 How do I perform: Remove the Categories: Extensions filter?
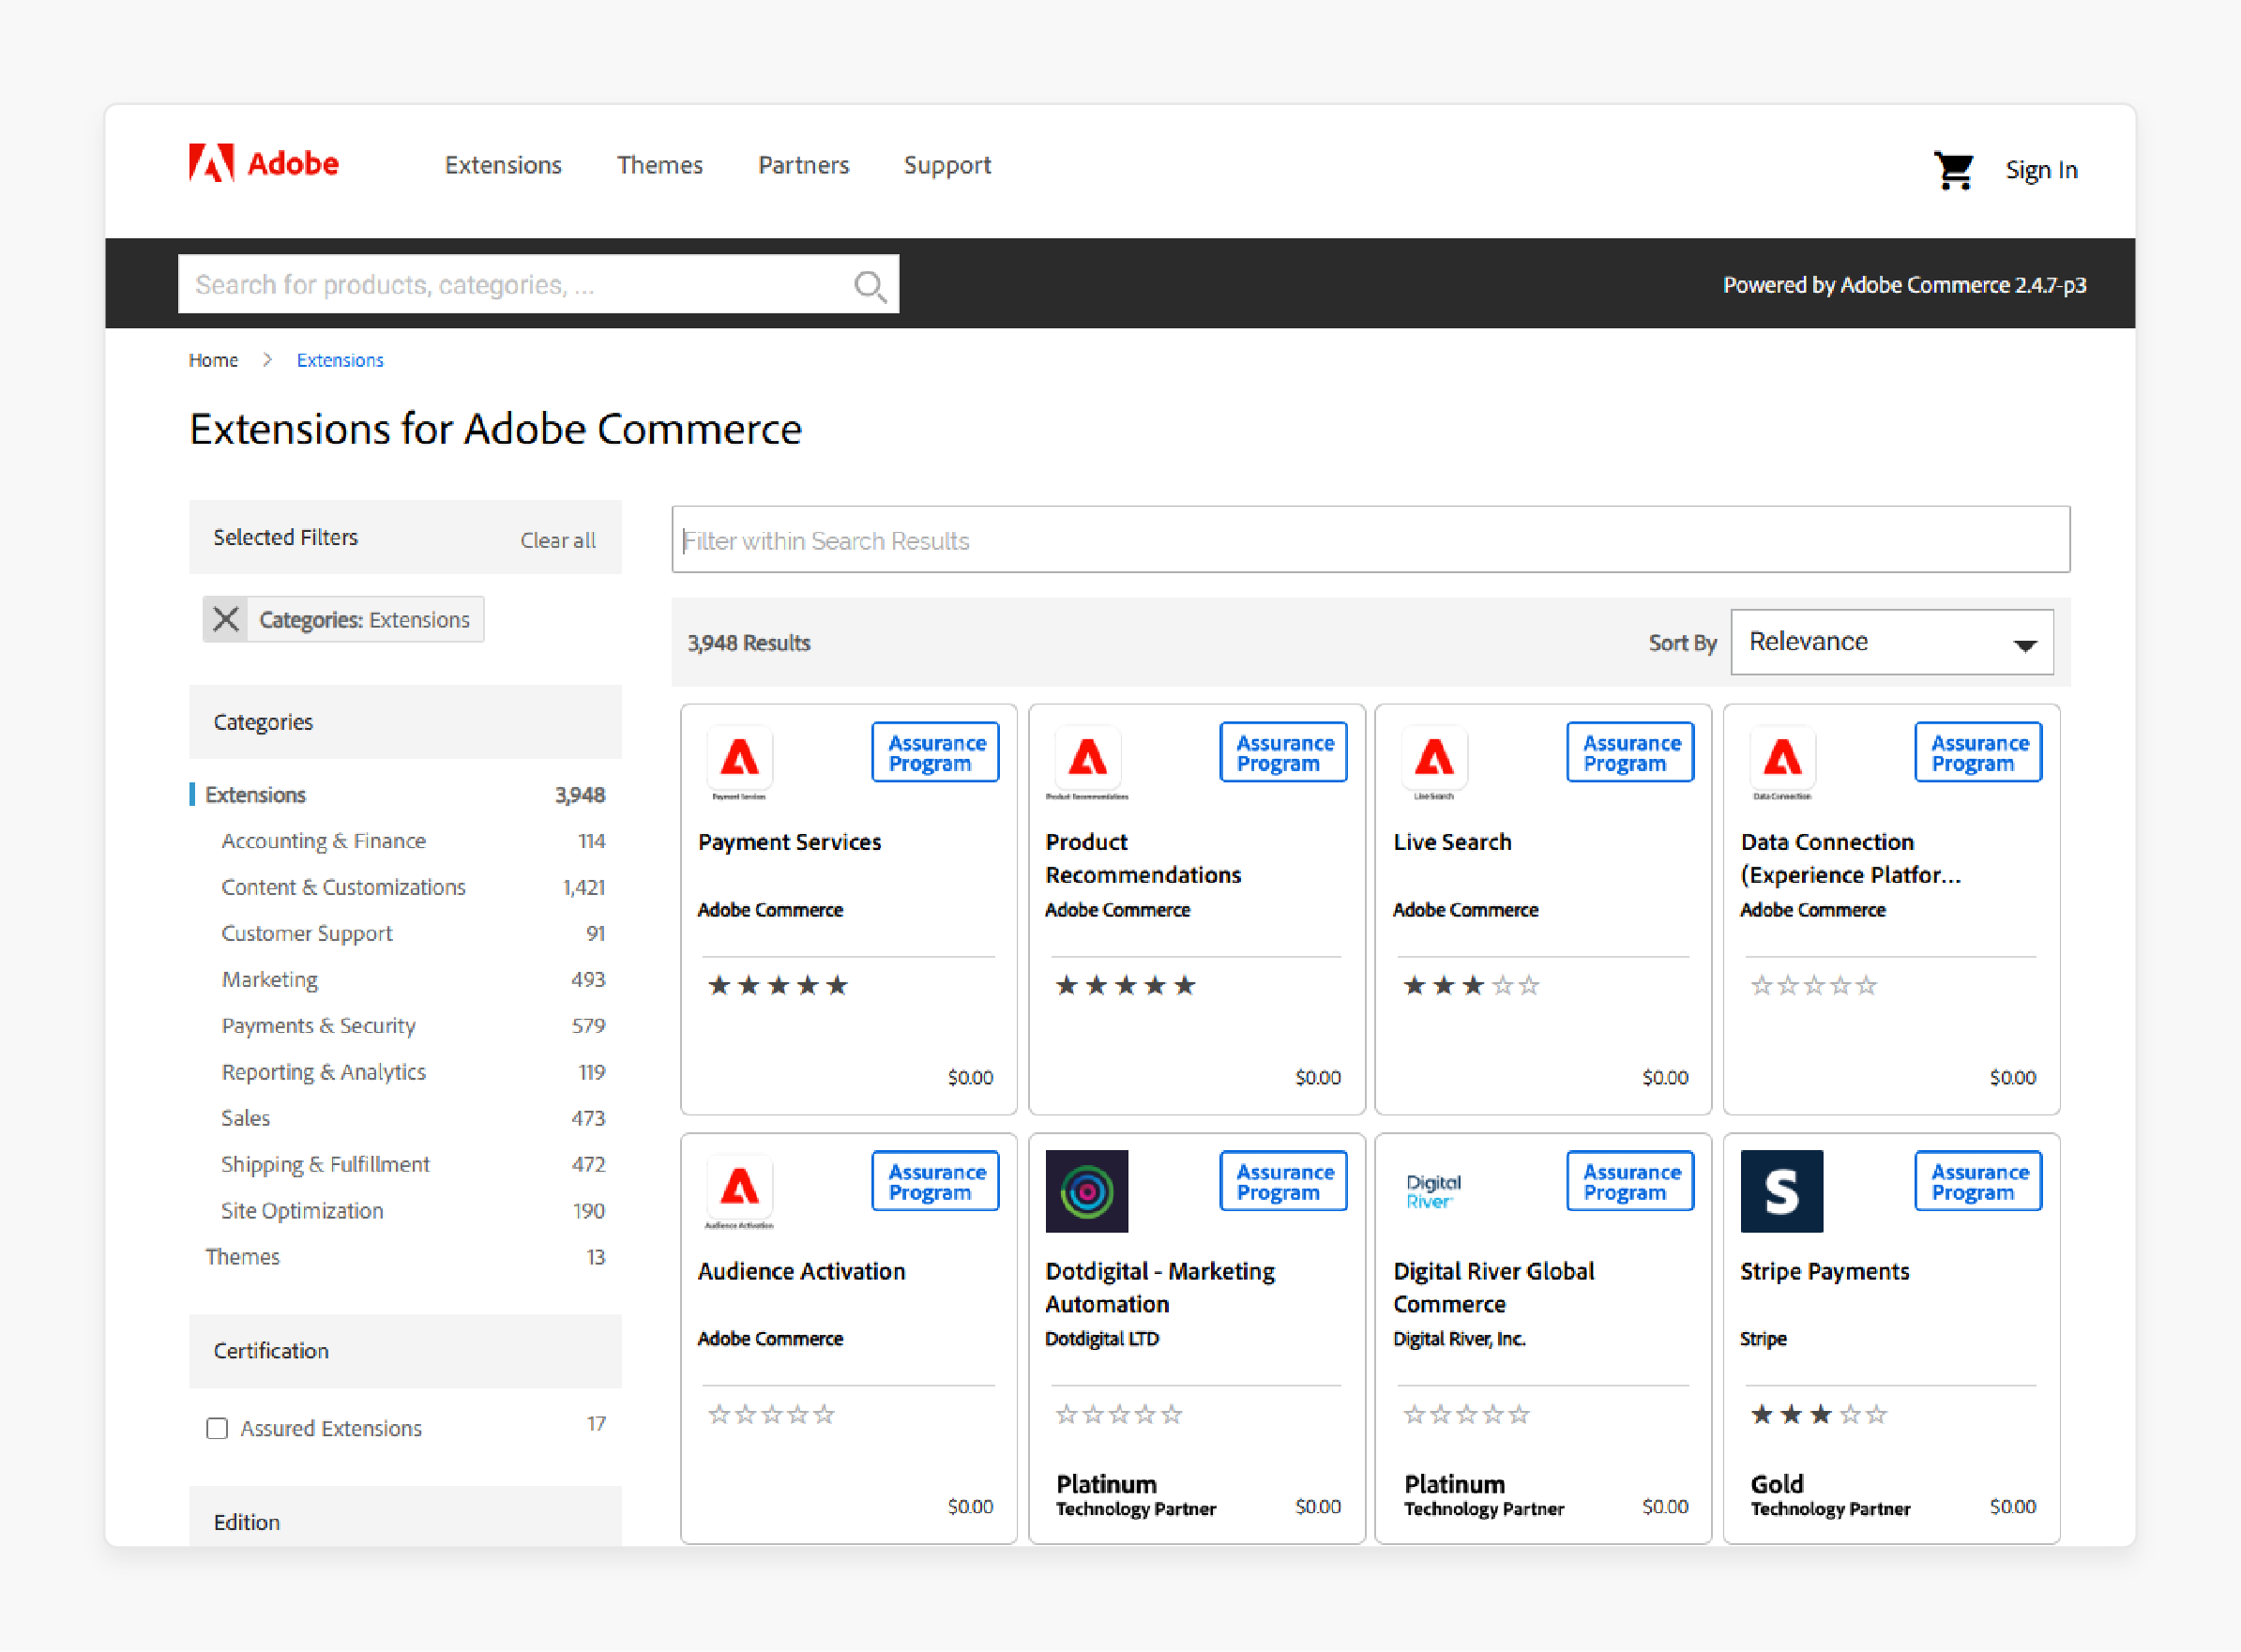tap(226, 620)
